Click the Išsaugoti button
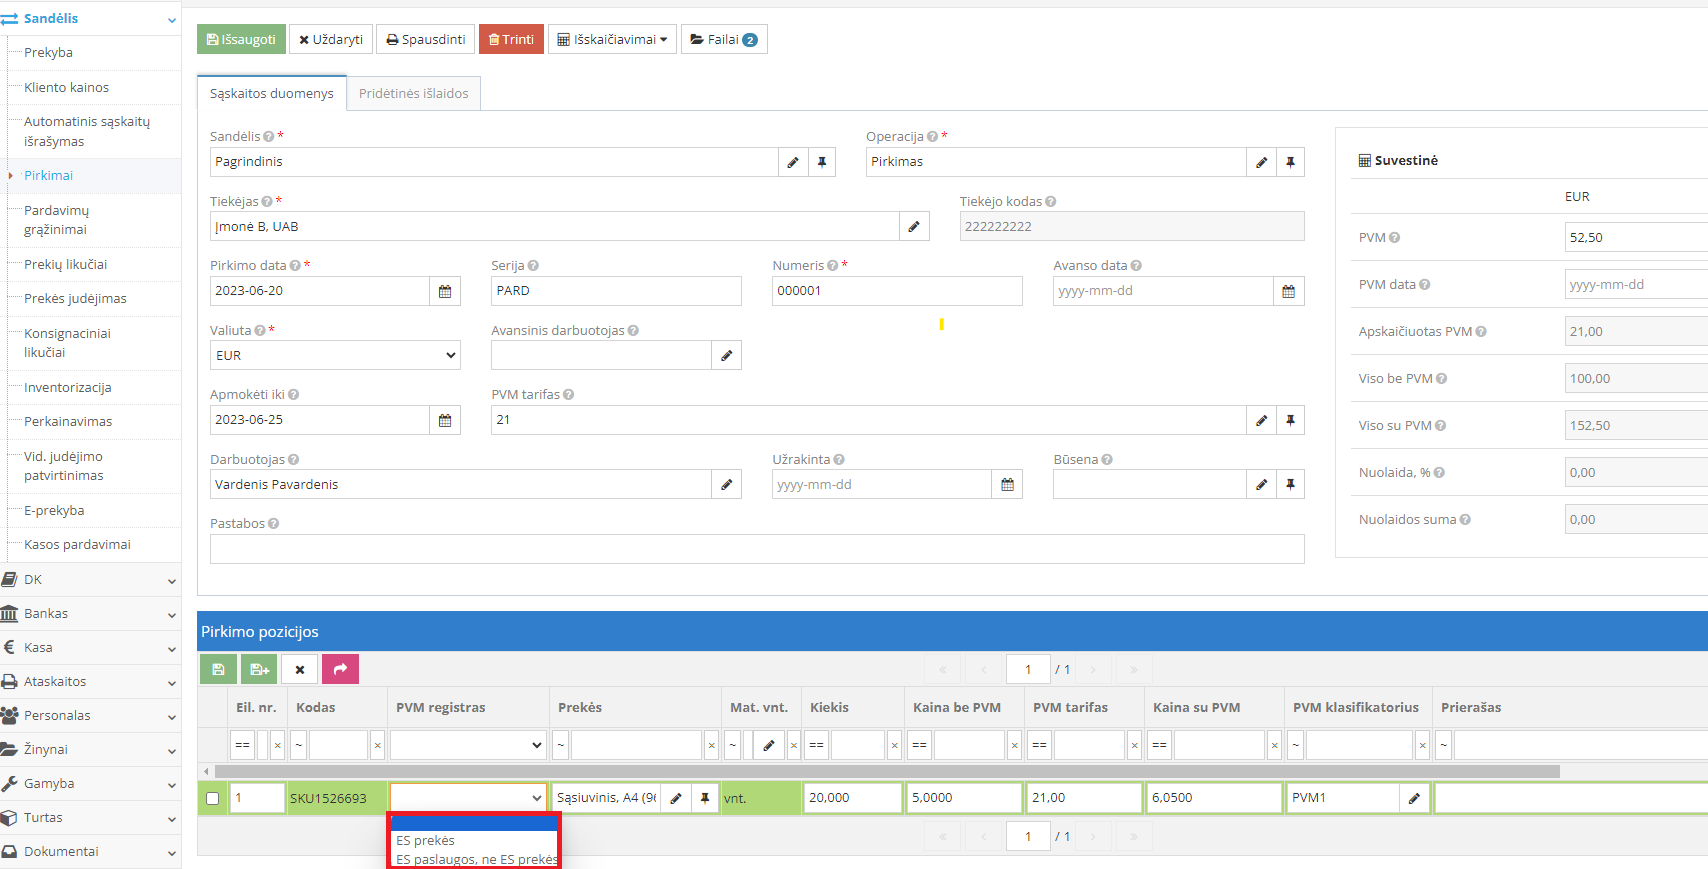Screen dimensions: 1708x869 tap(241, 40)
